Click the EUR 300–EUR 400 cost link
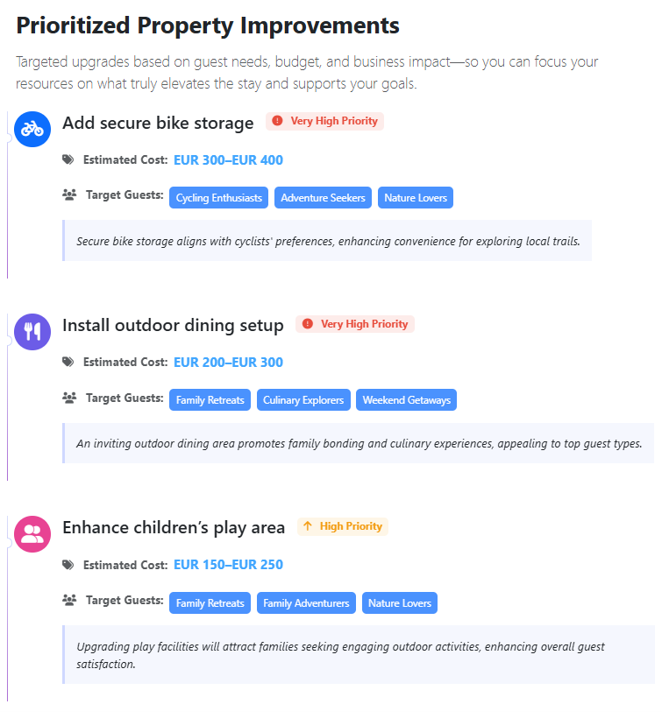Screen dimensions: 662x712 (x=228, y=160)
